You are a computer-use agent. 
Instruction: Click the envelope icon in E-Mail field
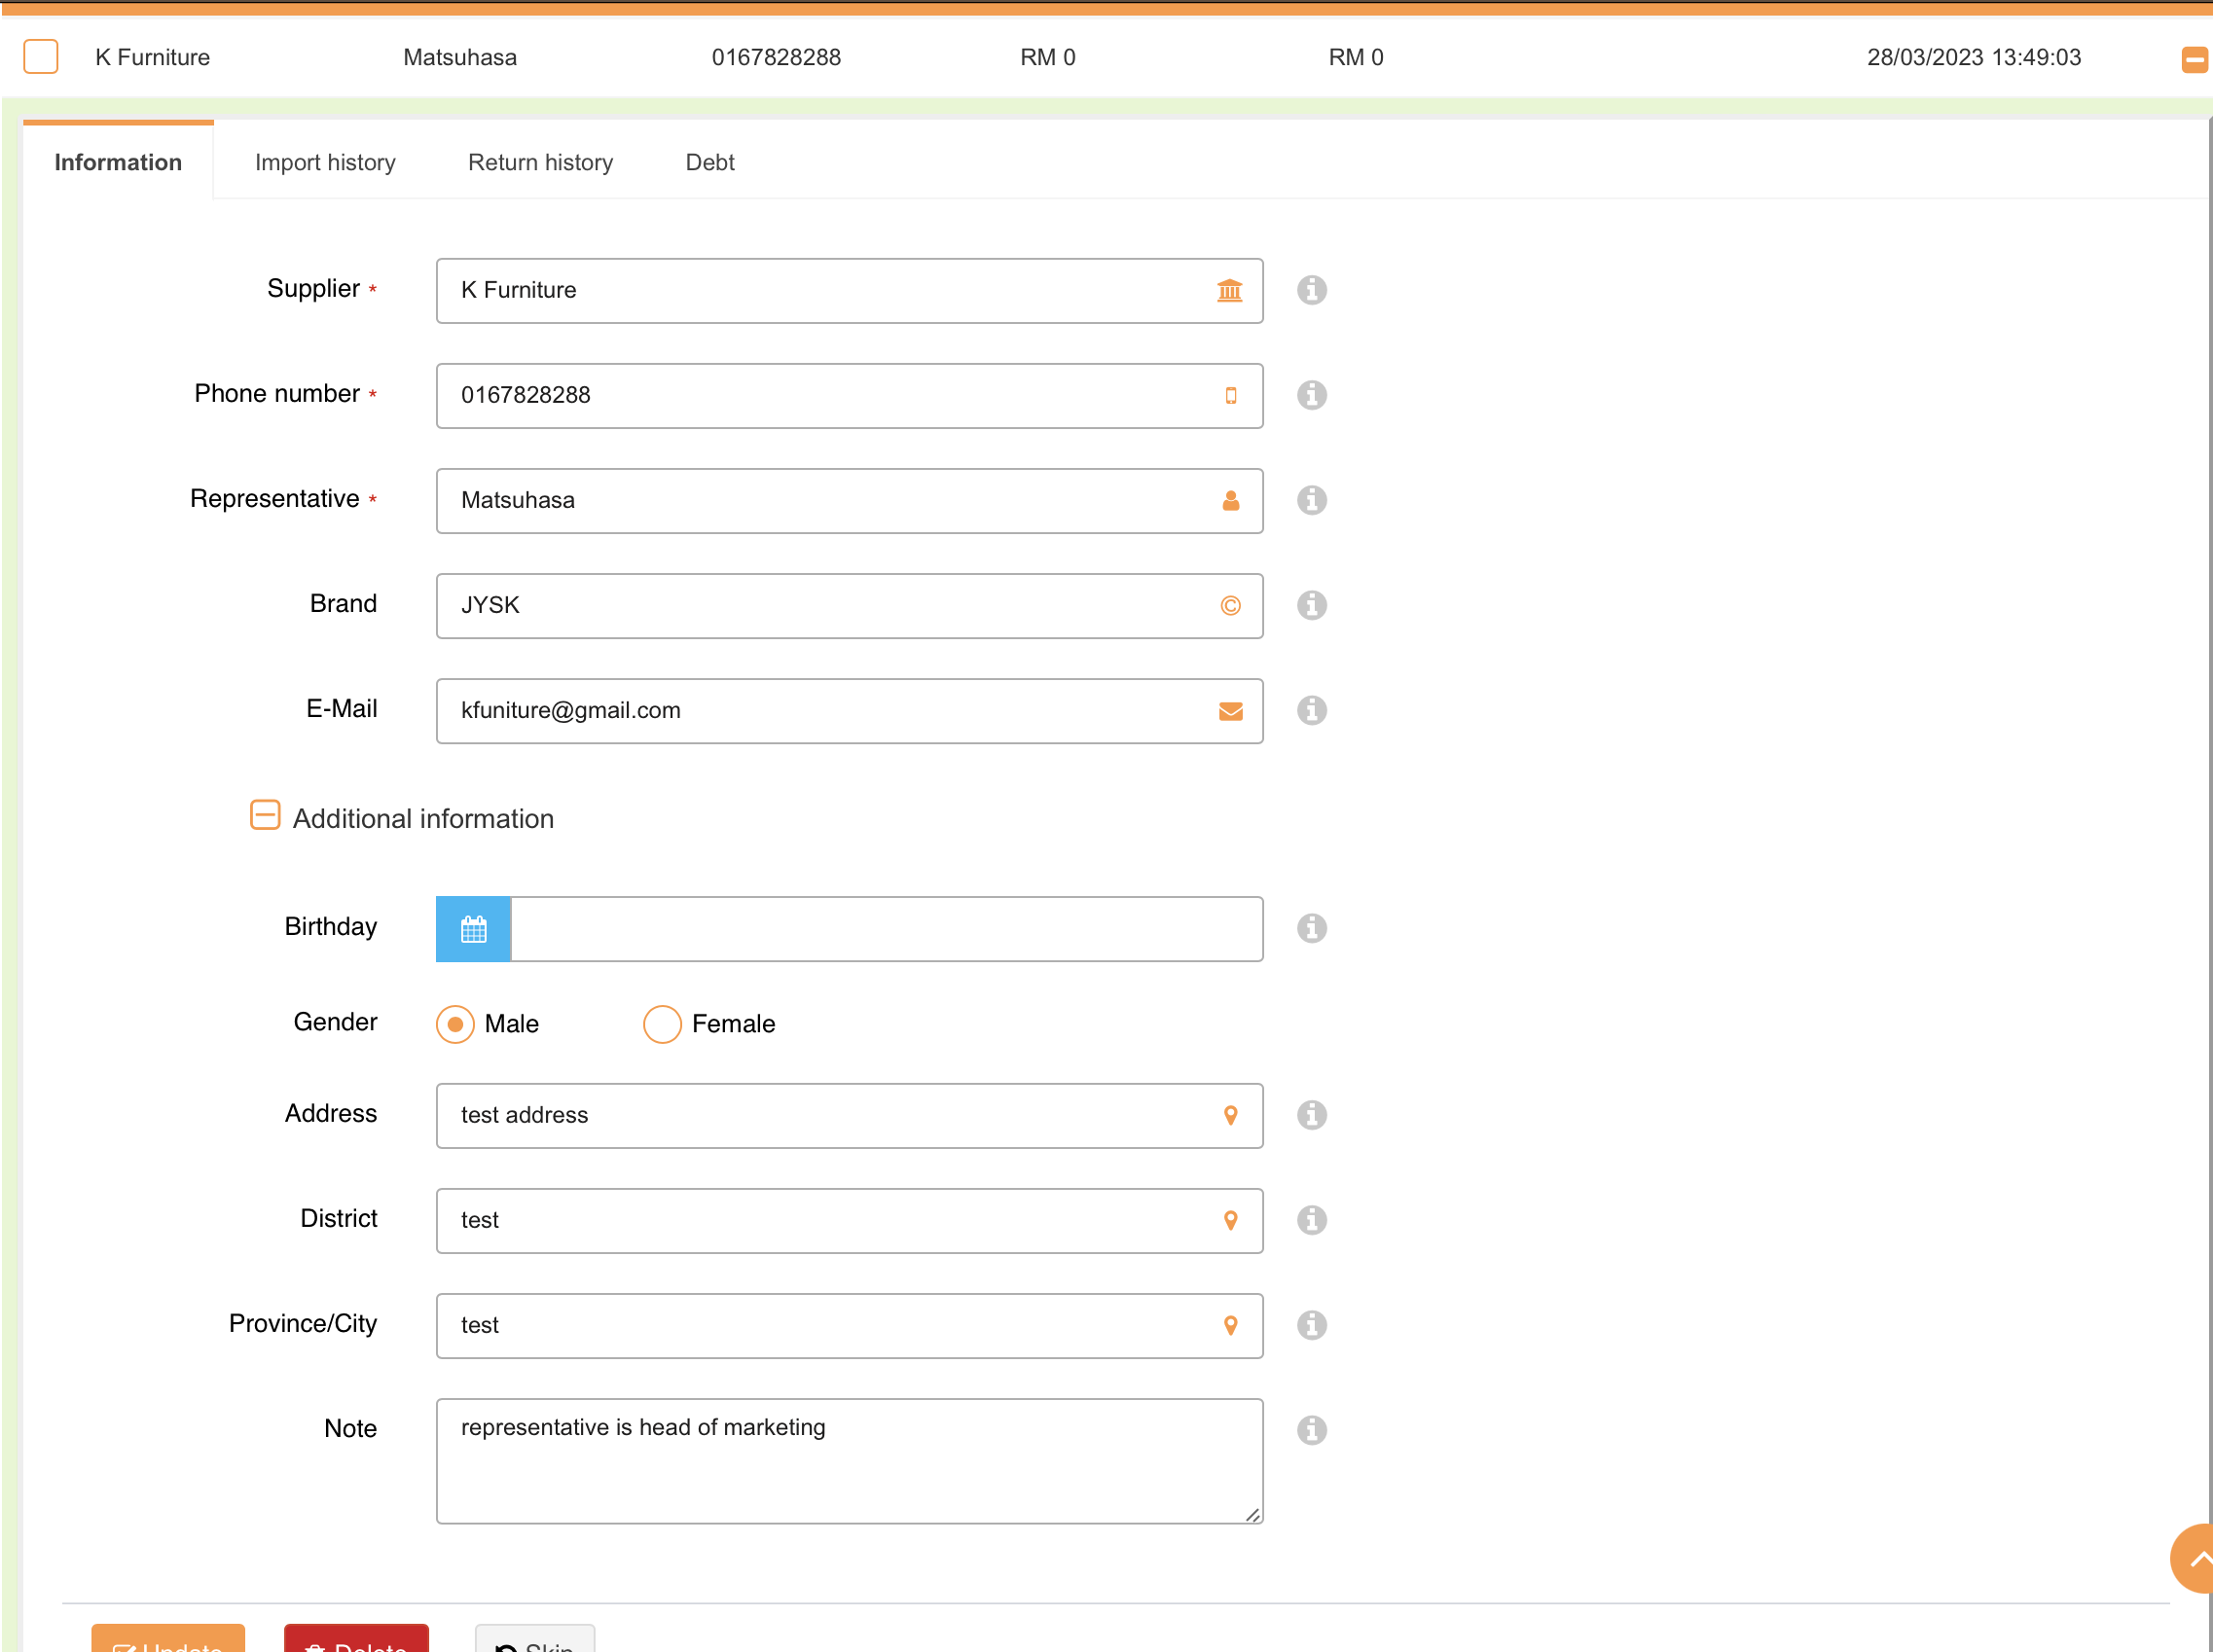[1230, 711]
